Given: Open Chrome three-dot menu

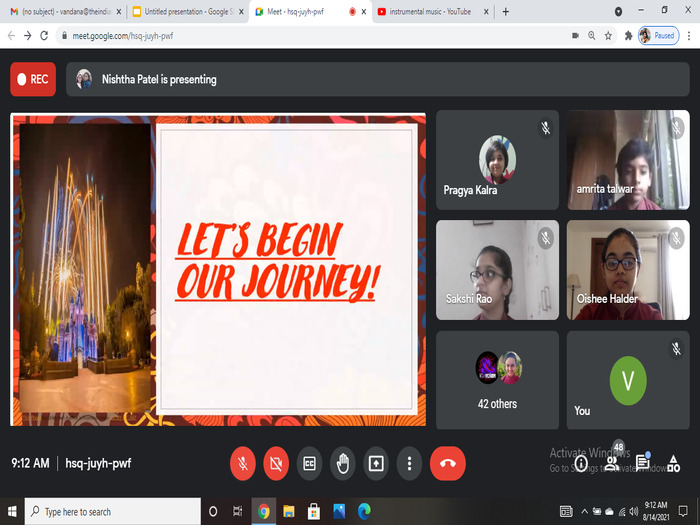Looking at the screenshot, I should click(x=689, y=36).
